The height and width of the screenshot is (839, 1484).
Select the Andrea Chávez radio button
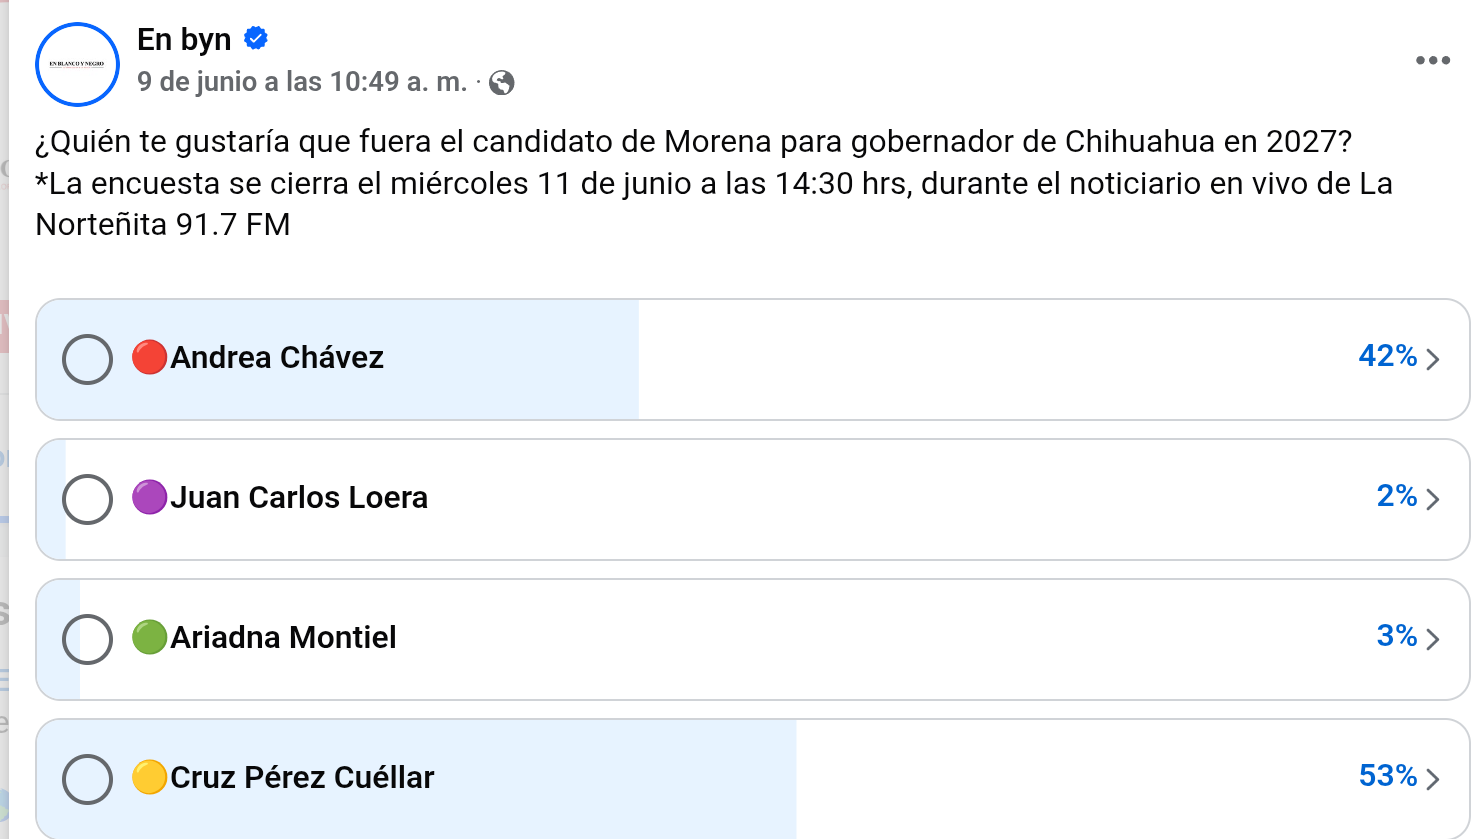(x=87, y=359)
